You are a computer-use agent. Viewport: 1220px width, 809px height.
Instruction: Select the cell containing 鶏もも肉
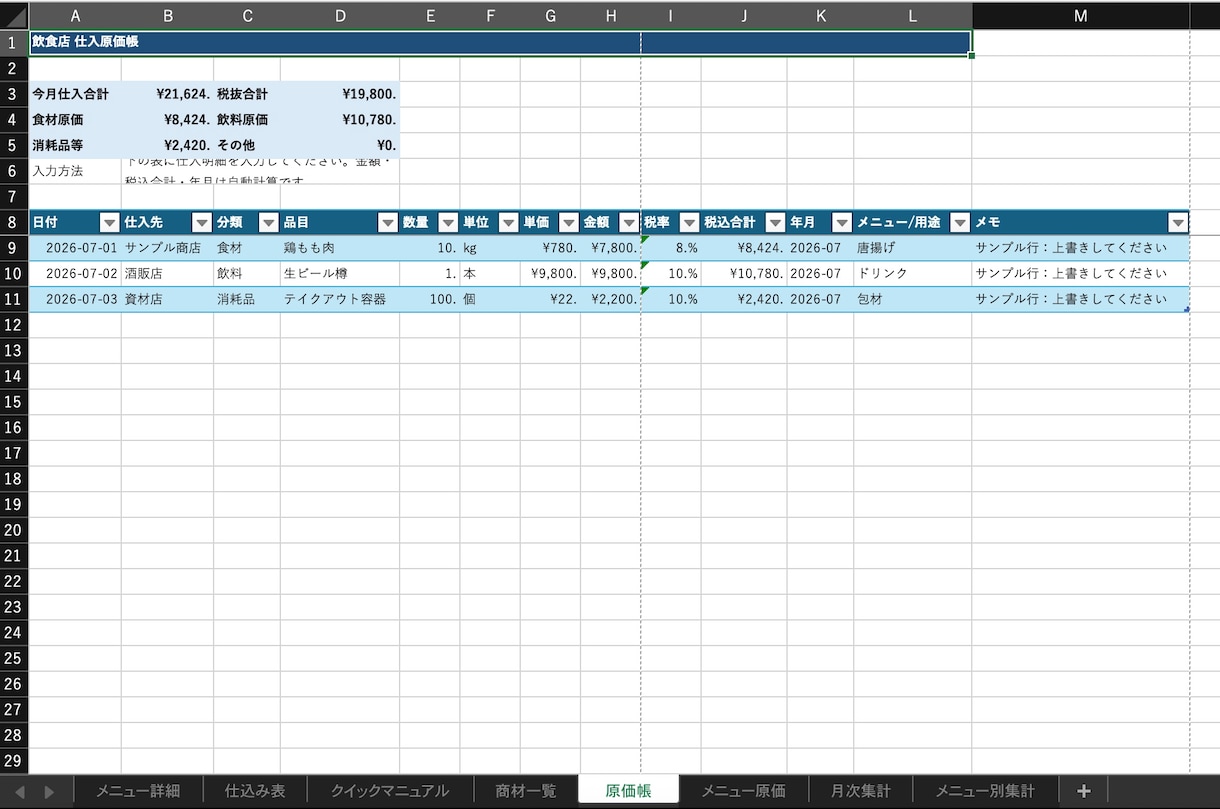pos(340,248)
